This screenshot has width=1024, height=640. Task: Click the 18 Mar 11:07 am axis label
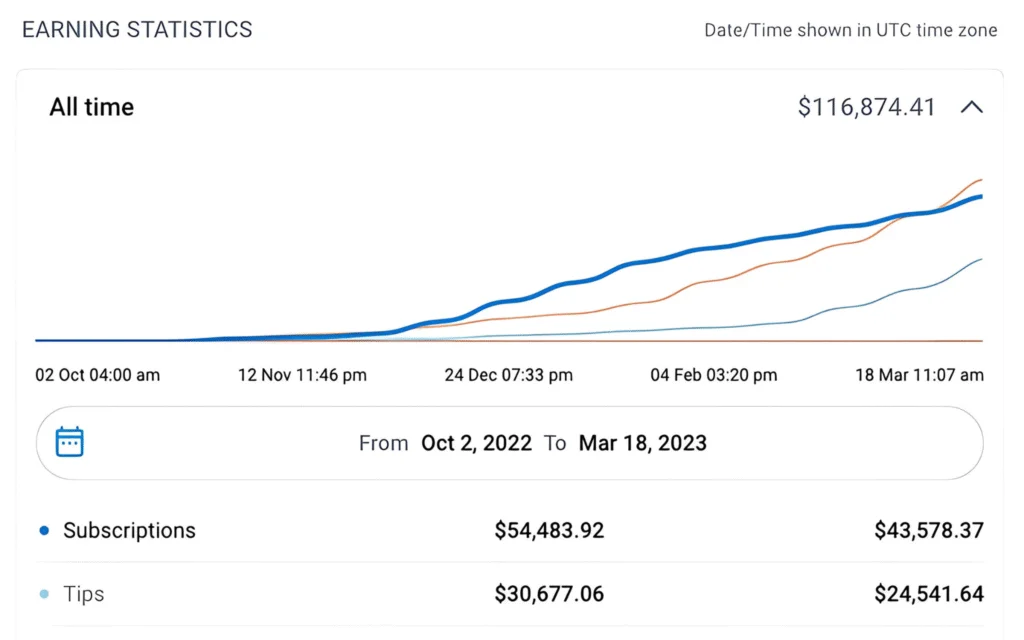click(917, 375)
